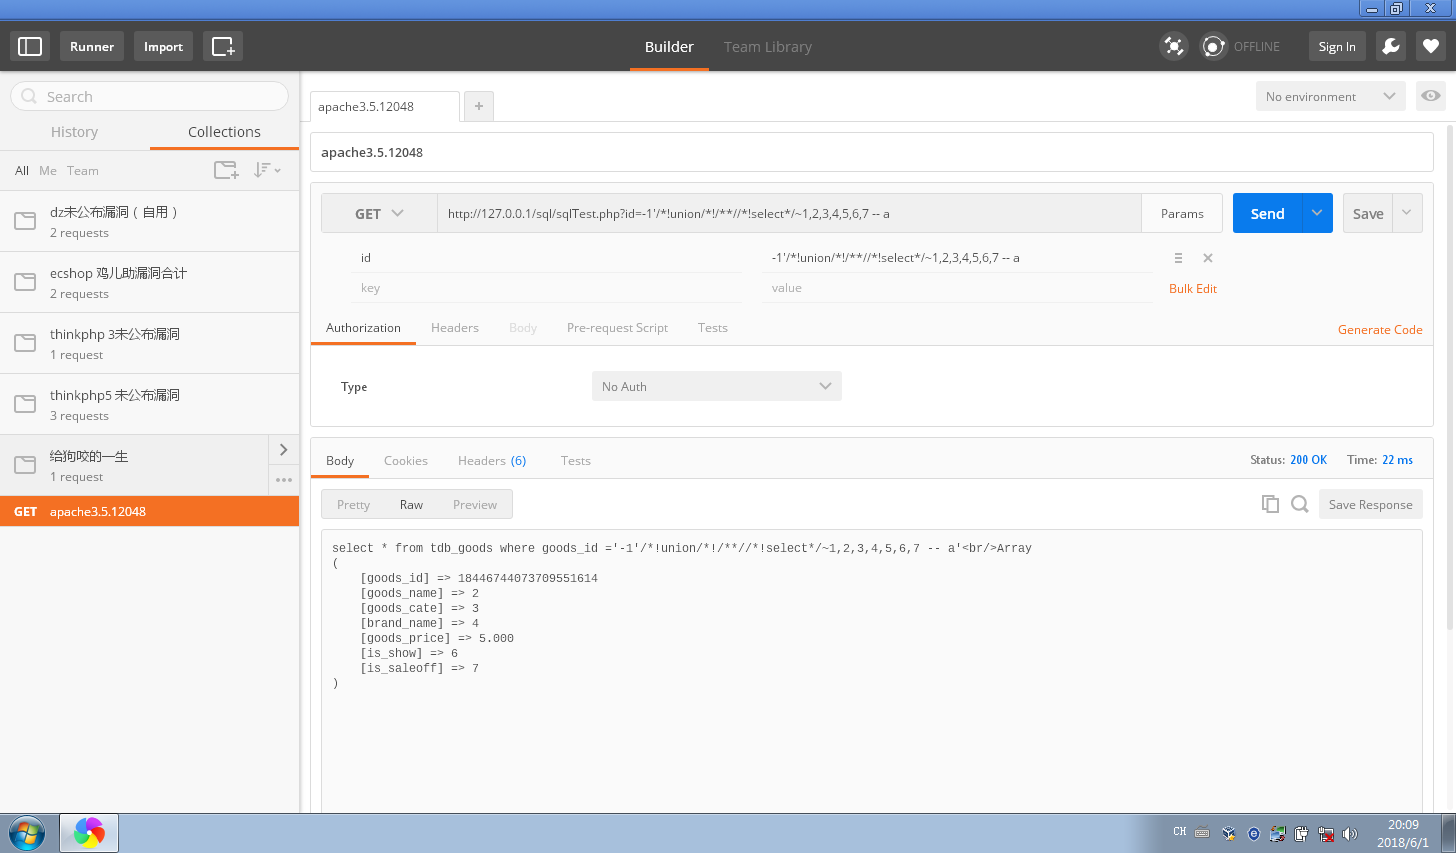
Task: Open the volume speaker tray icon
Action: (1350, 833)
